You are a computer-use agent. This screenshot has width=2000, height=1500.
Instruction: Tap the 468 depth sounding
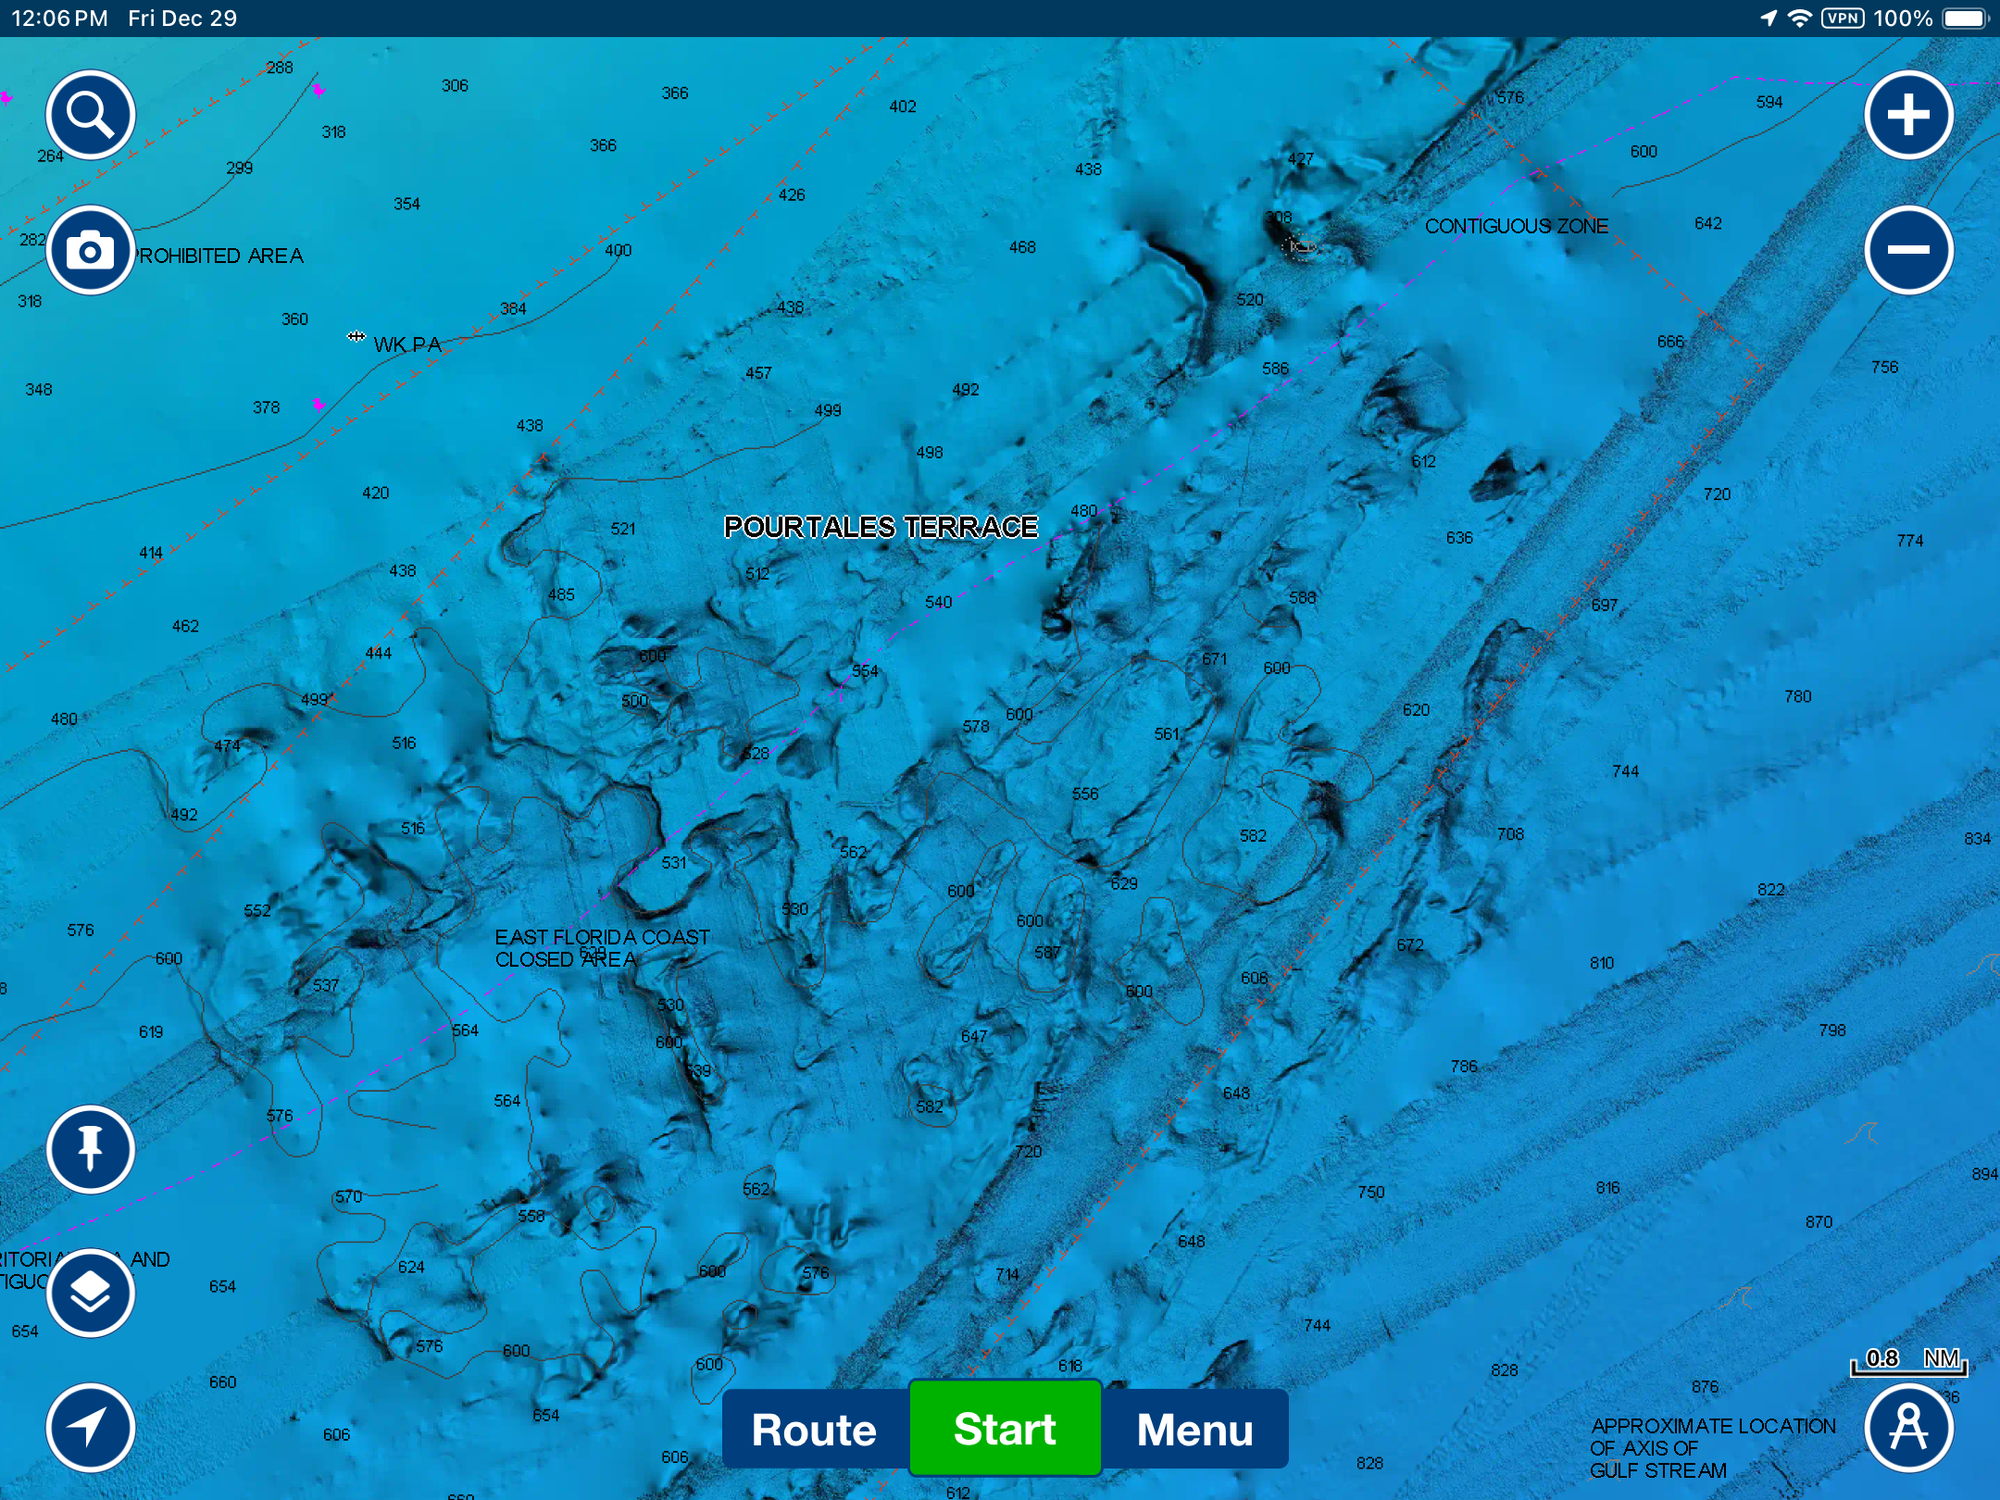(x=1022, y=247)
